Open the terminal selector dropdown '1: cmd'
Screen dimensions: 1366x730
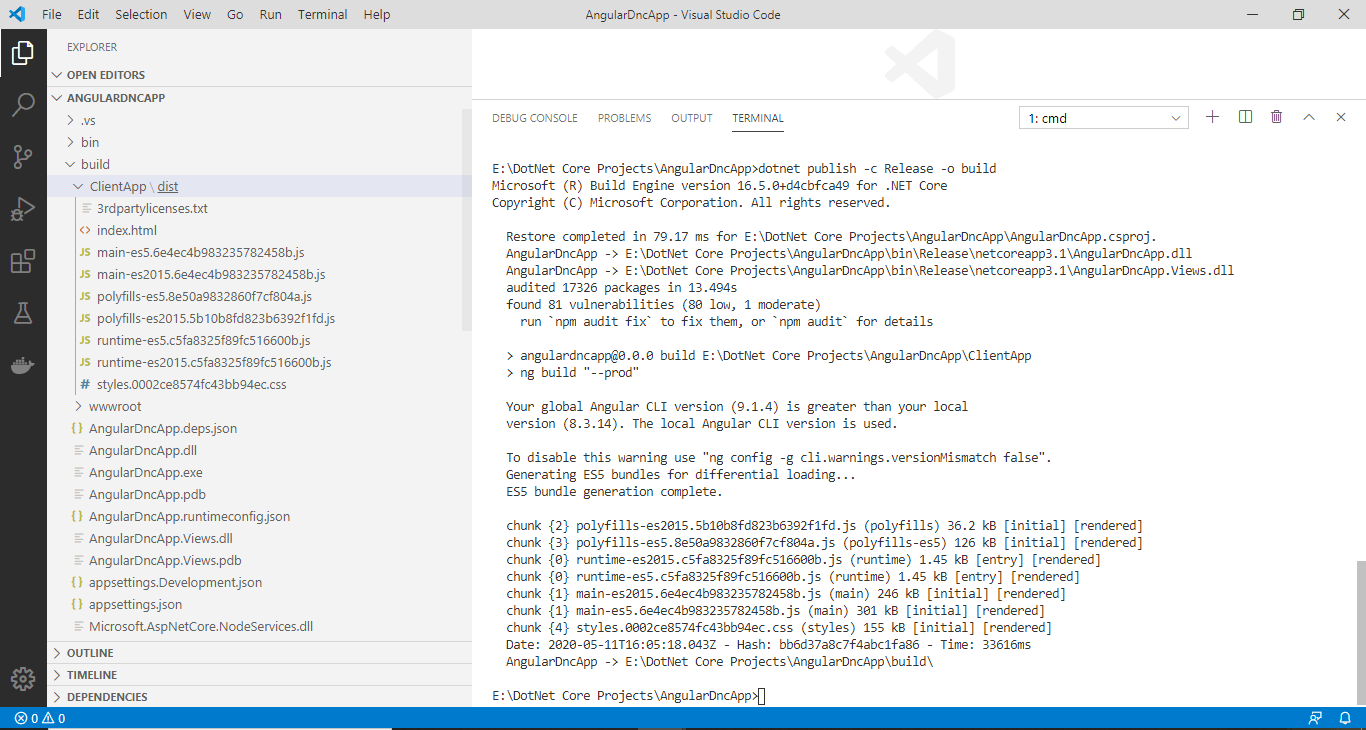[x=1103, y=118]
